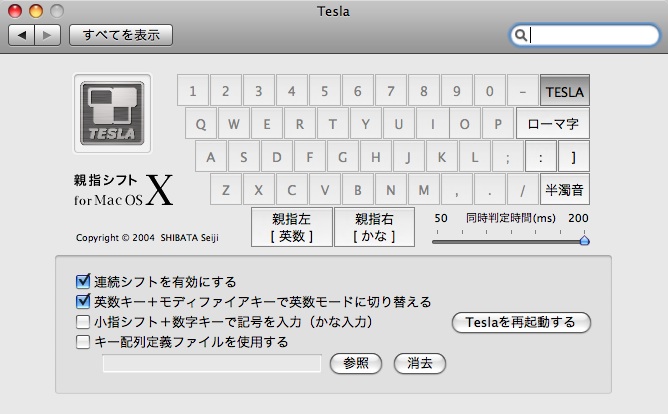Click the 9 key on the keyboard layout
Viewport: 668px width, 414px height.
pyautogui.click(x=457, y=90)
